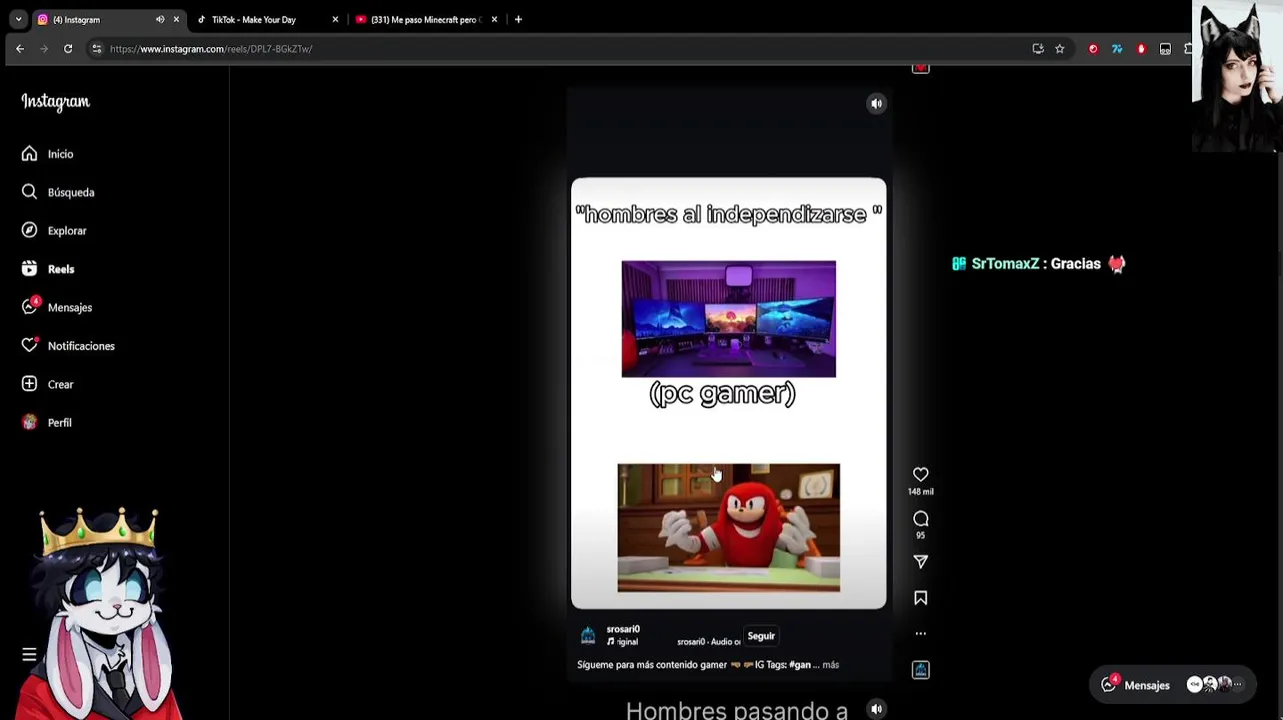
Task: Click the contact avatars in the floating Mensajes bar
Action: click(1214, 685)
